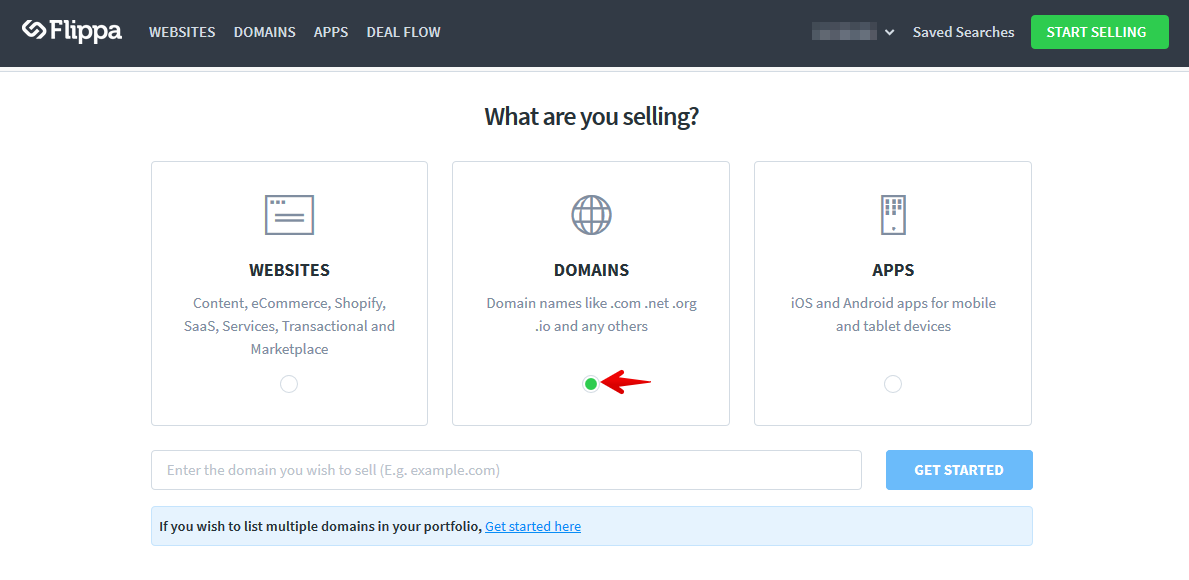The width and height of the screenshot is (1189, 580).
Task: Click the mobile device icon in the Apps card
Action: [893, 214]
